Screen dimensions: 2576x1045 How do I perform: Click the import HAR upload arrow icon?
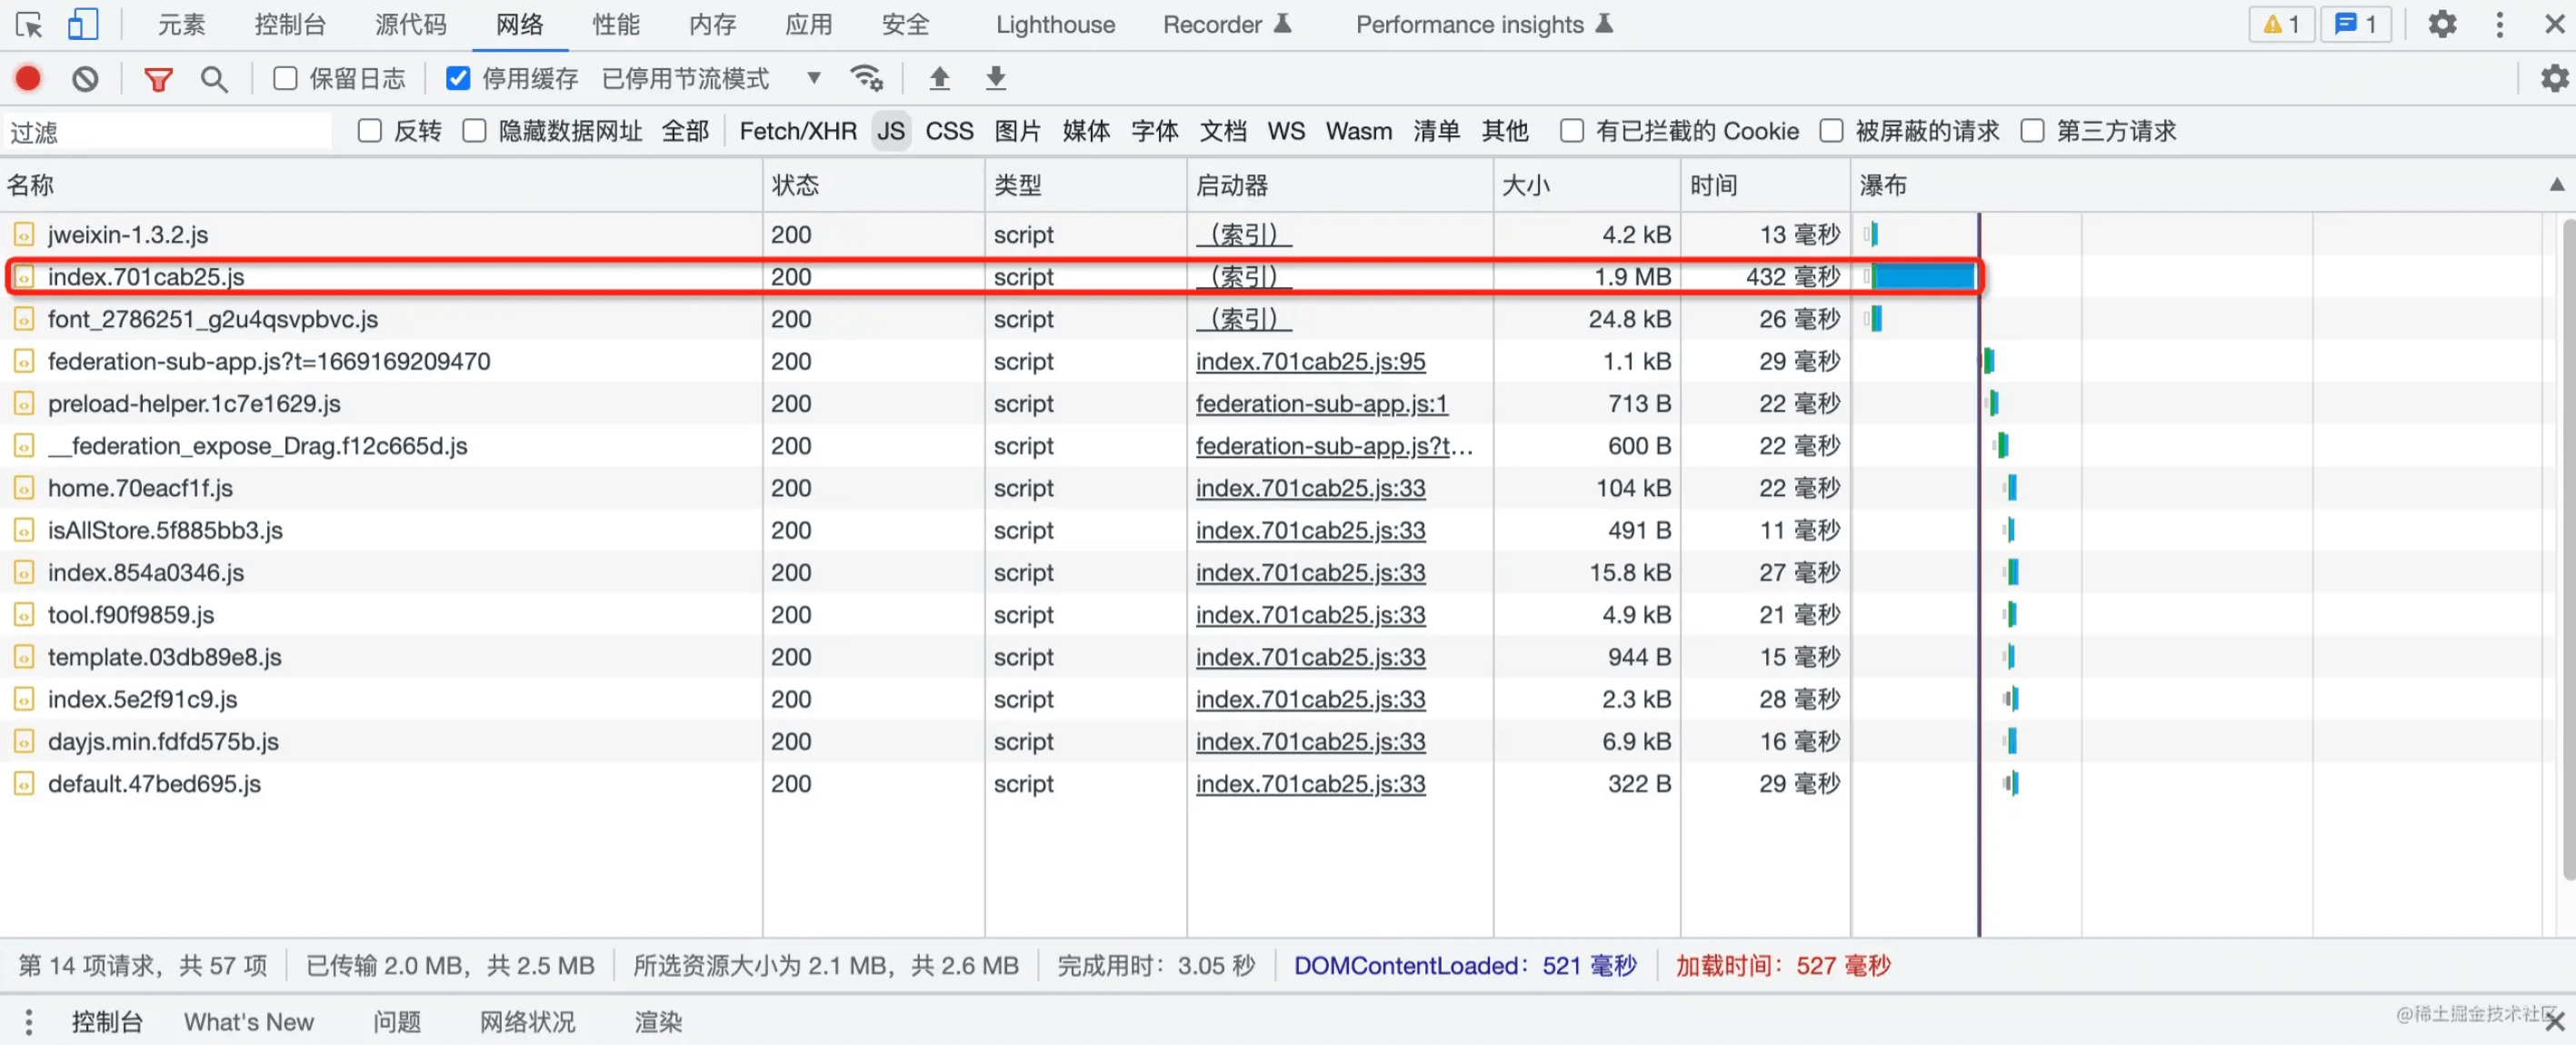938,78
